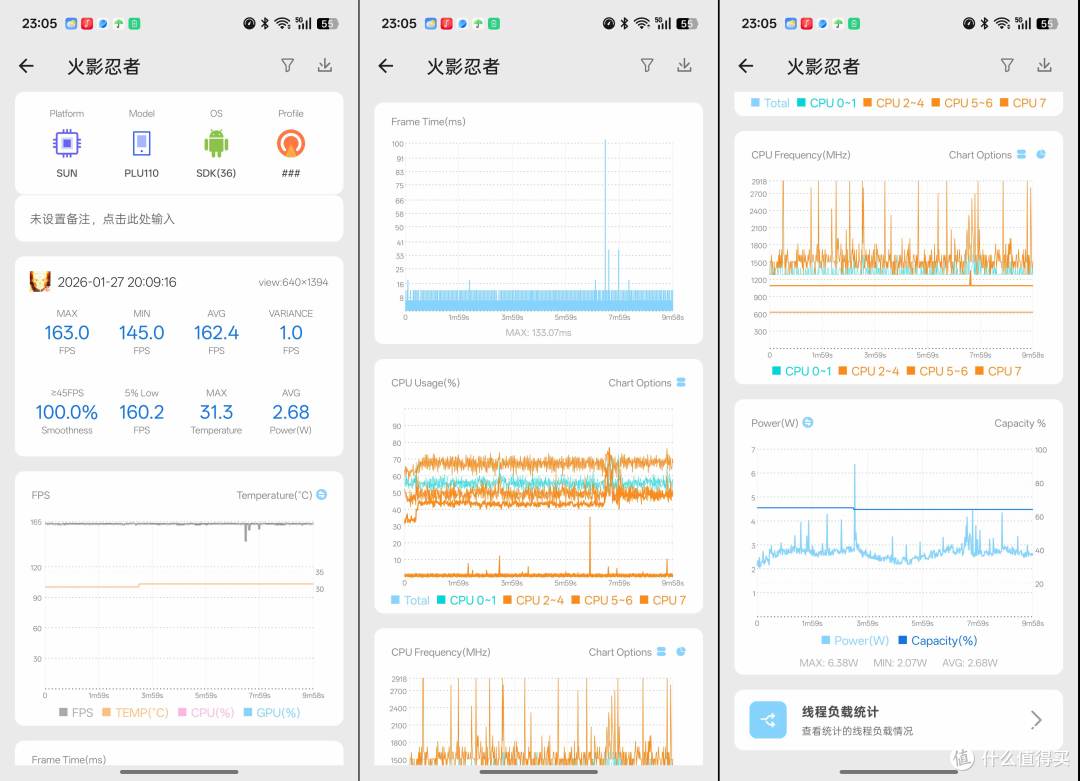Tap the note input field 未设置备注

179,219
